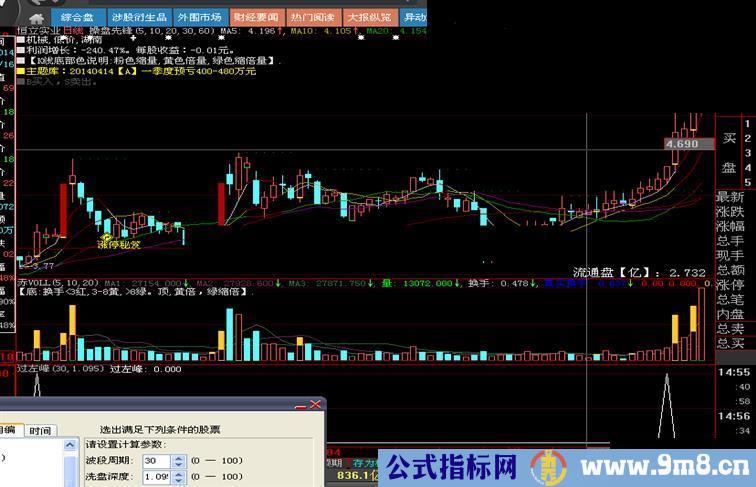Decrease 波段周期 value with down arrow
The height and width of the screenshot is (487, 756).
point(178,464)
